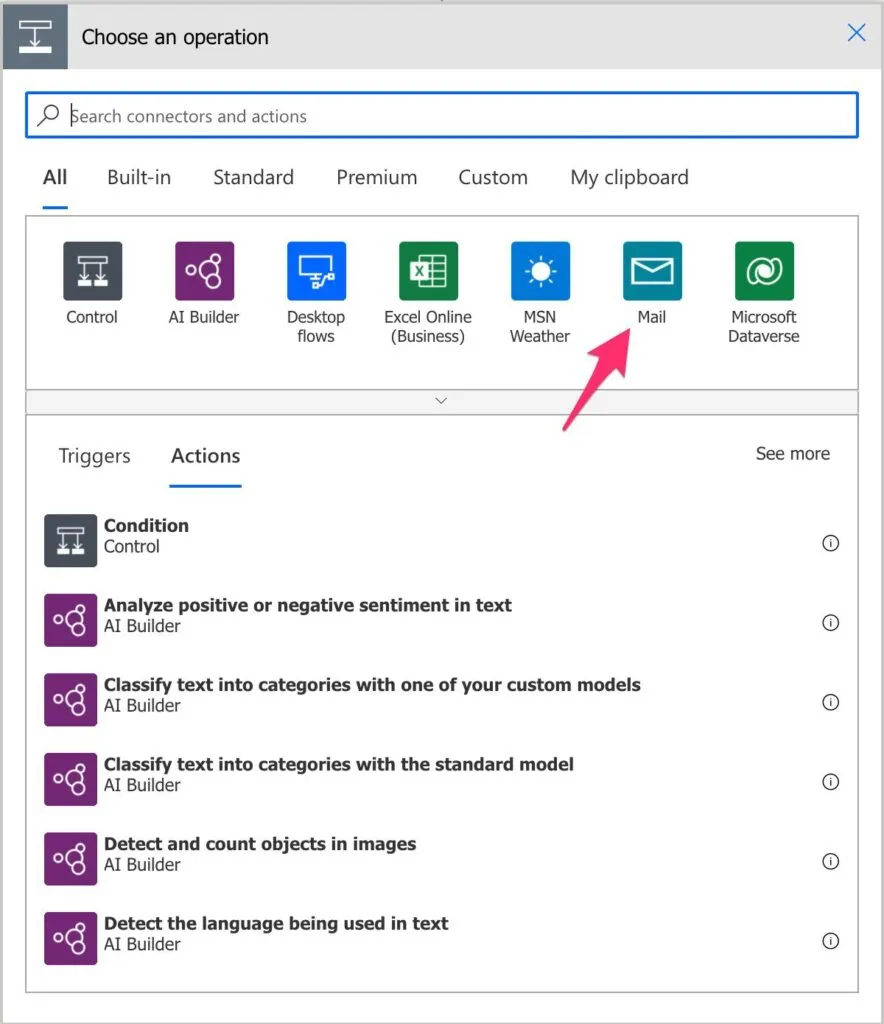Image resolution: width=884 pixels, height=1024 pixels.
Task: Show info for Condition action
Action: [830, 543]
